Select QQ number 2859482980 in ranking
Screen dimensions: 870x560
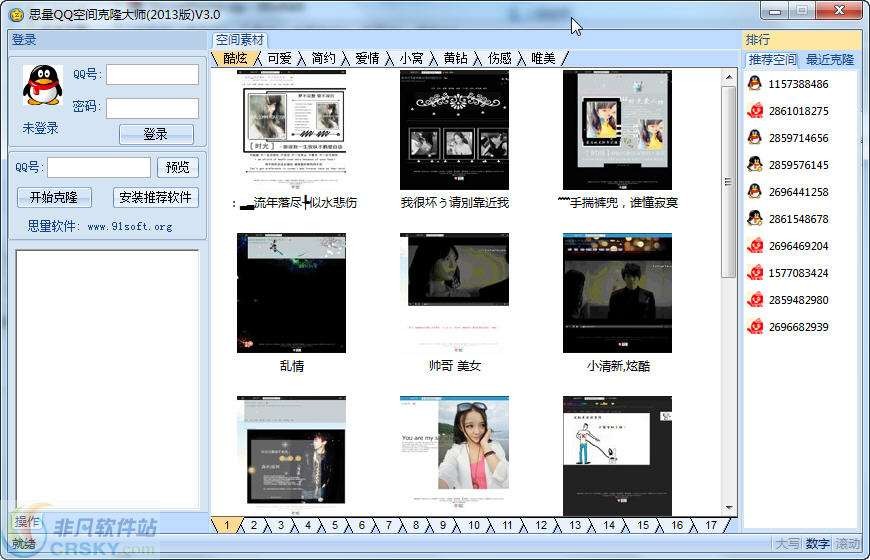[x=798, y=300]
